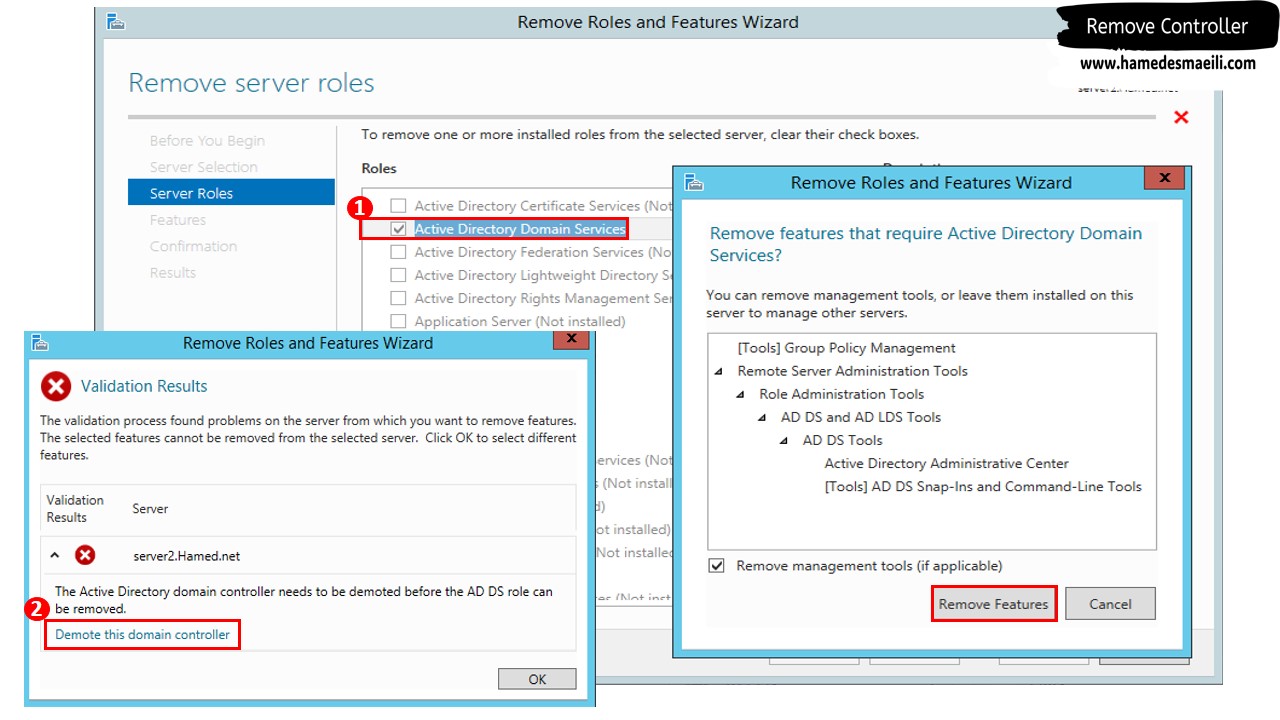1280x720 pixels.
Task: Collapse Remote Server Administration Tools node
Action: [x=719, y=371]
